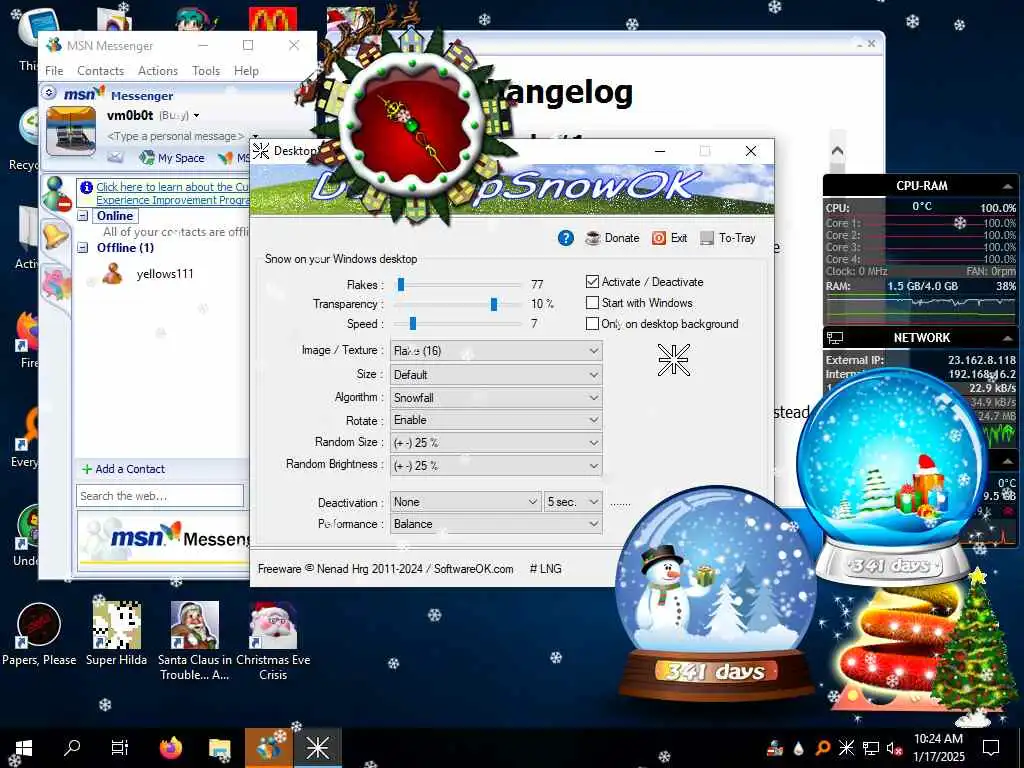
Task: Open the My Space link in Messenger
Action: [172, 157]
